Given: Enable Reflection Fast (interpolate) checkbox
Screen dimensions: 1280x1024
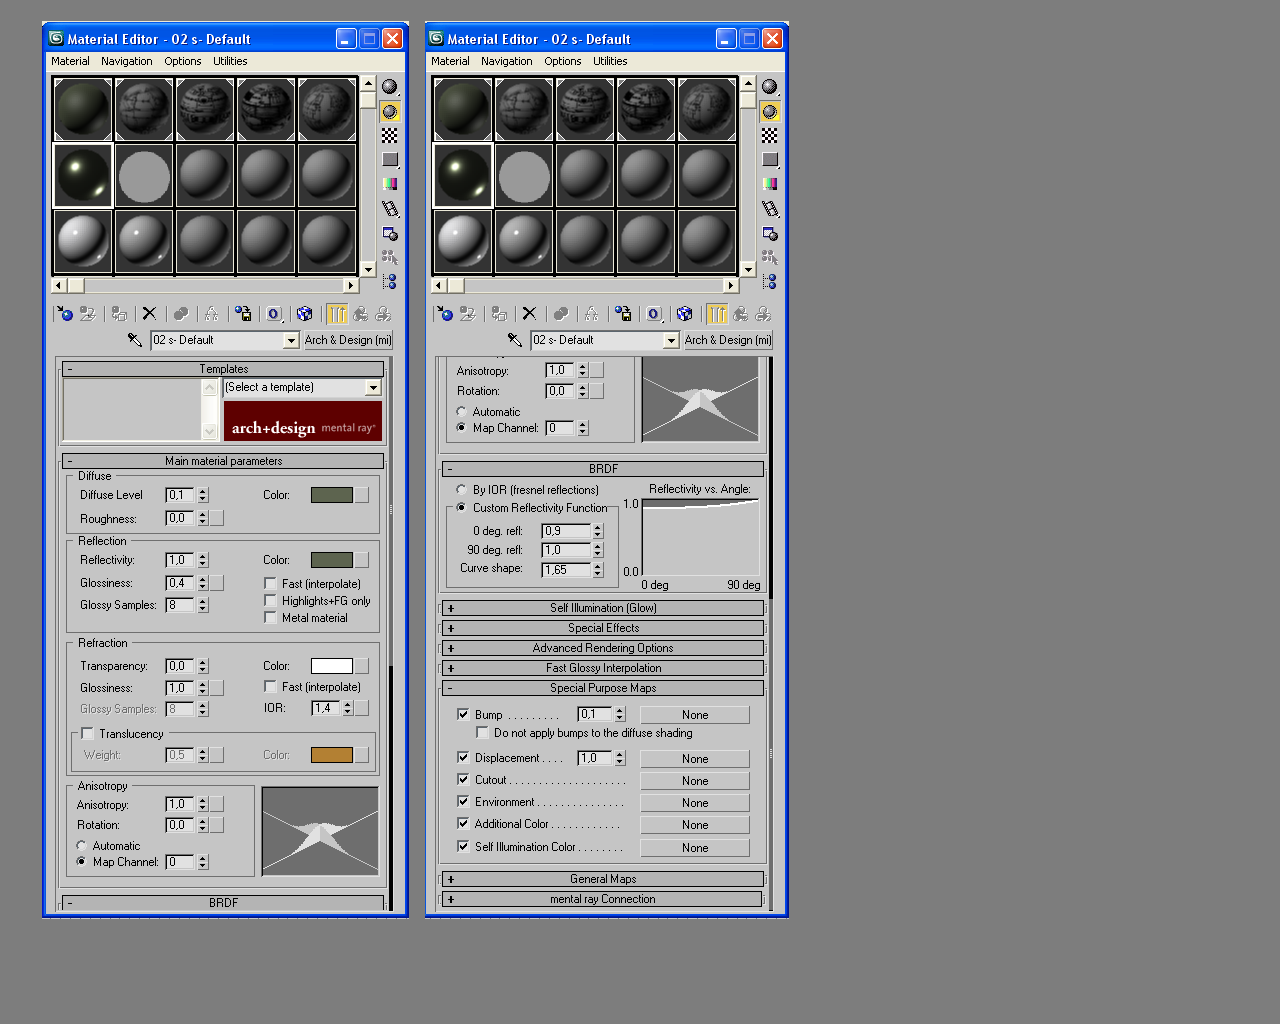Looking at the screenshot, I should pos(270,583).
